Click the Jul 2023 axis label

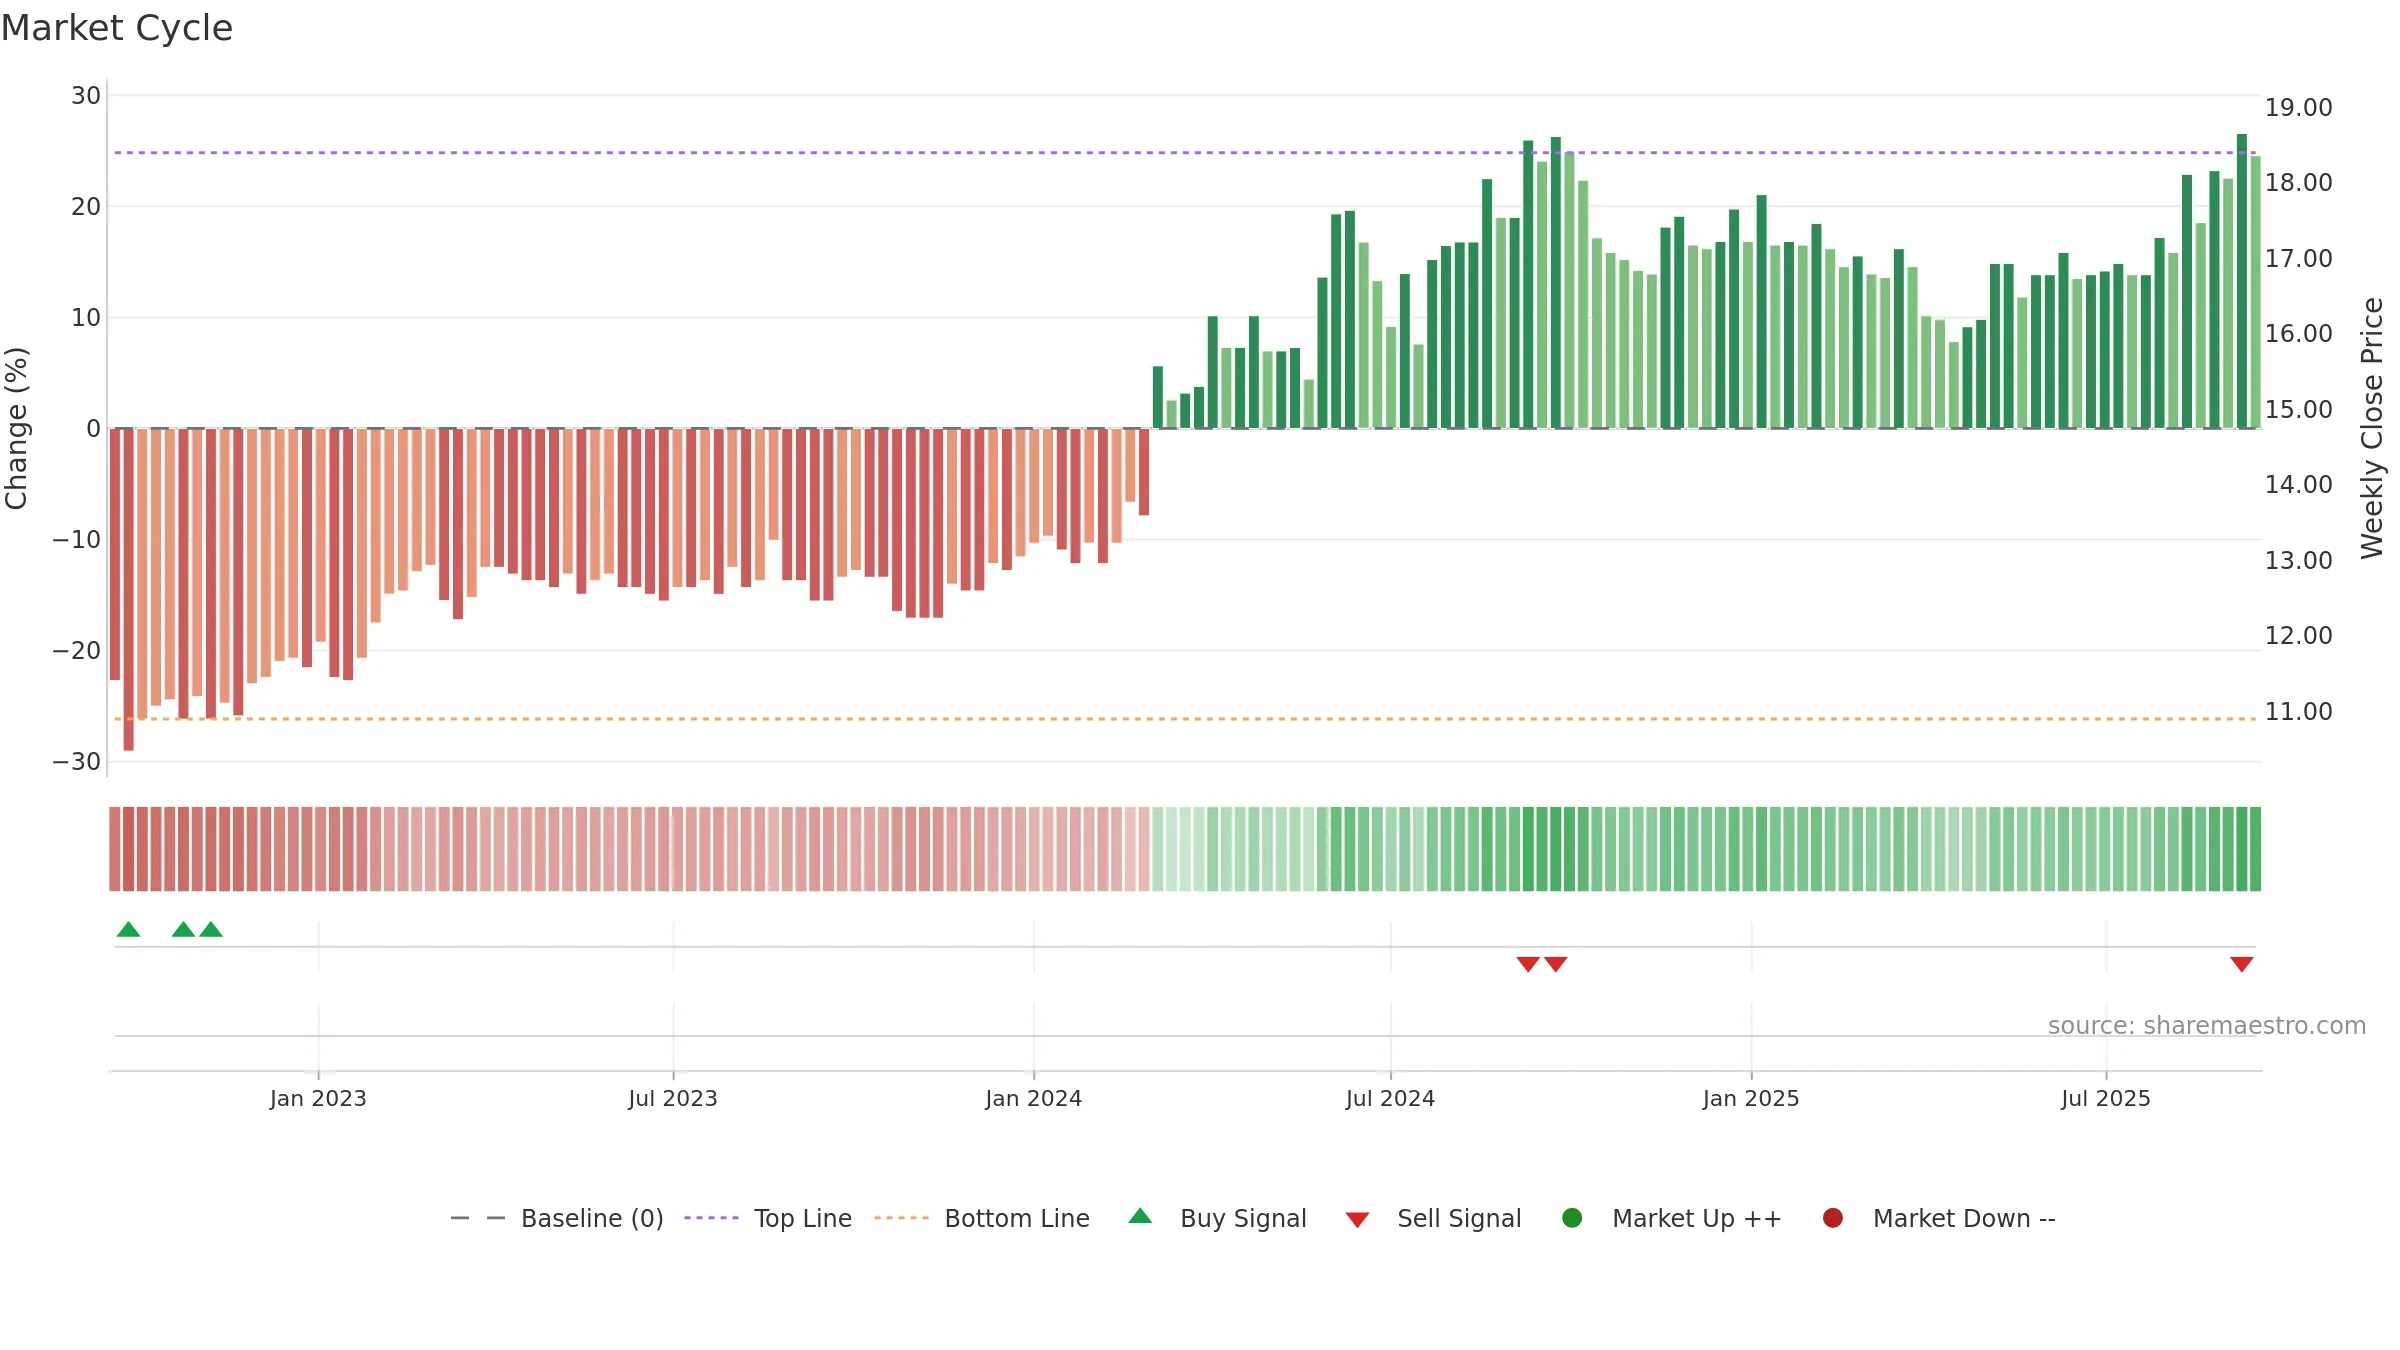(673, 1099)
